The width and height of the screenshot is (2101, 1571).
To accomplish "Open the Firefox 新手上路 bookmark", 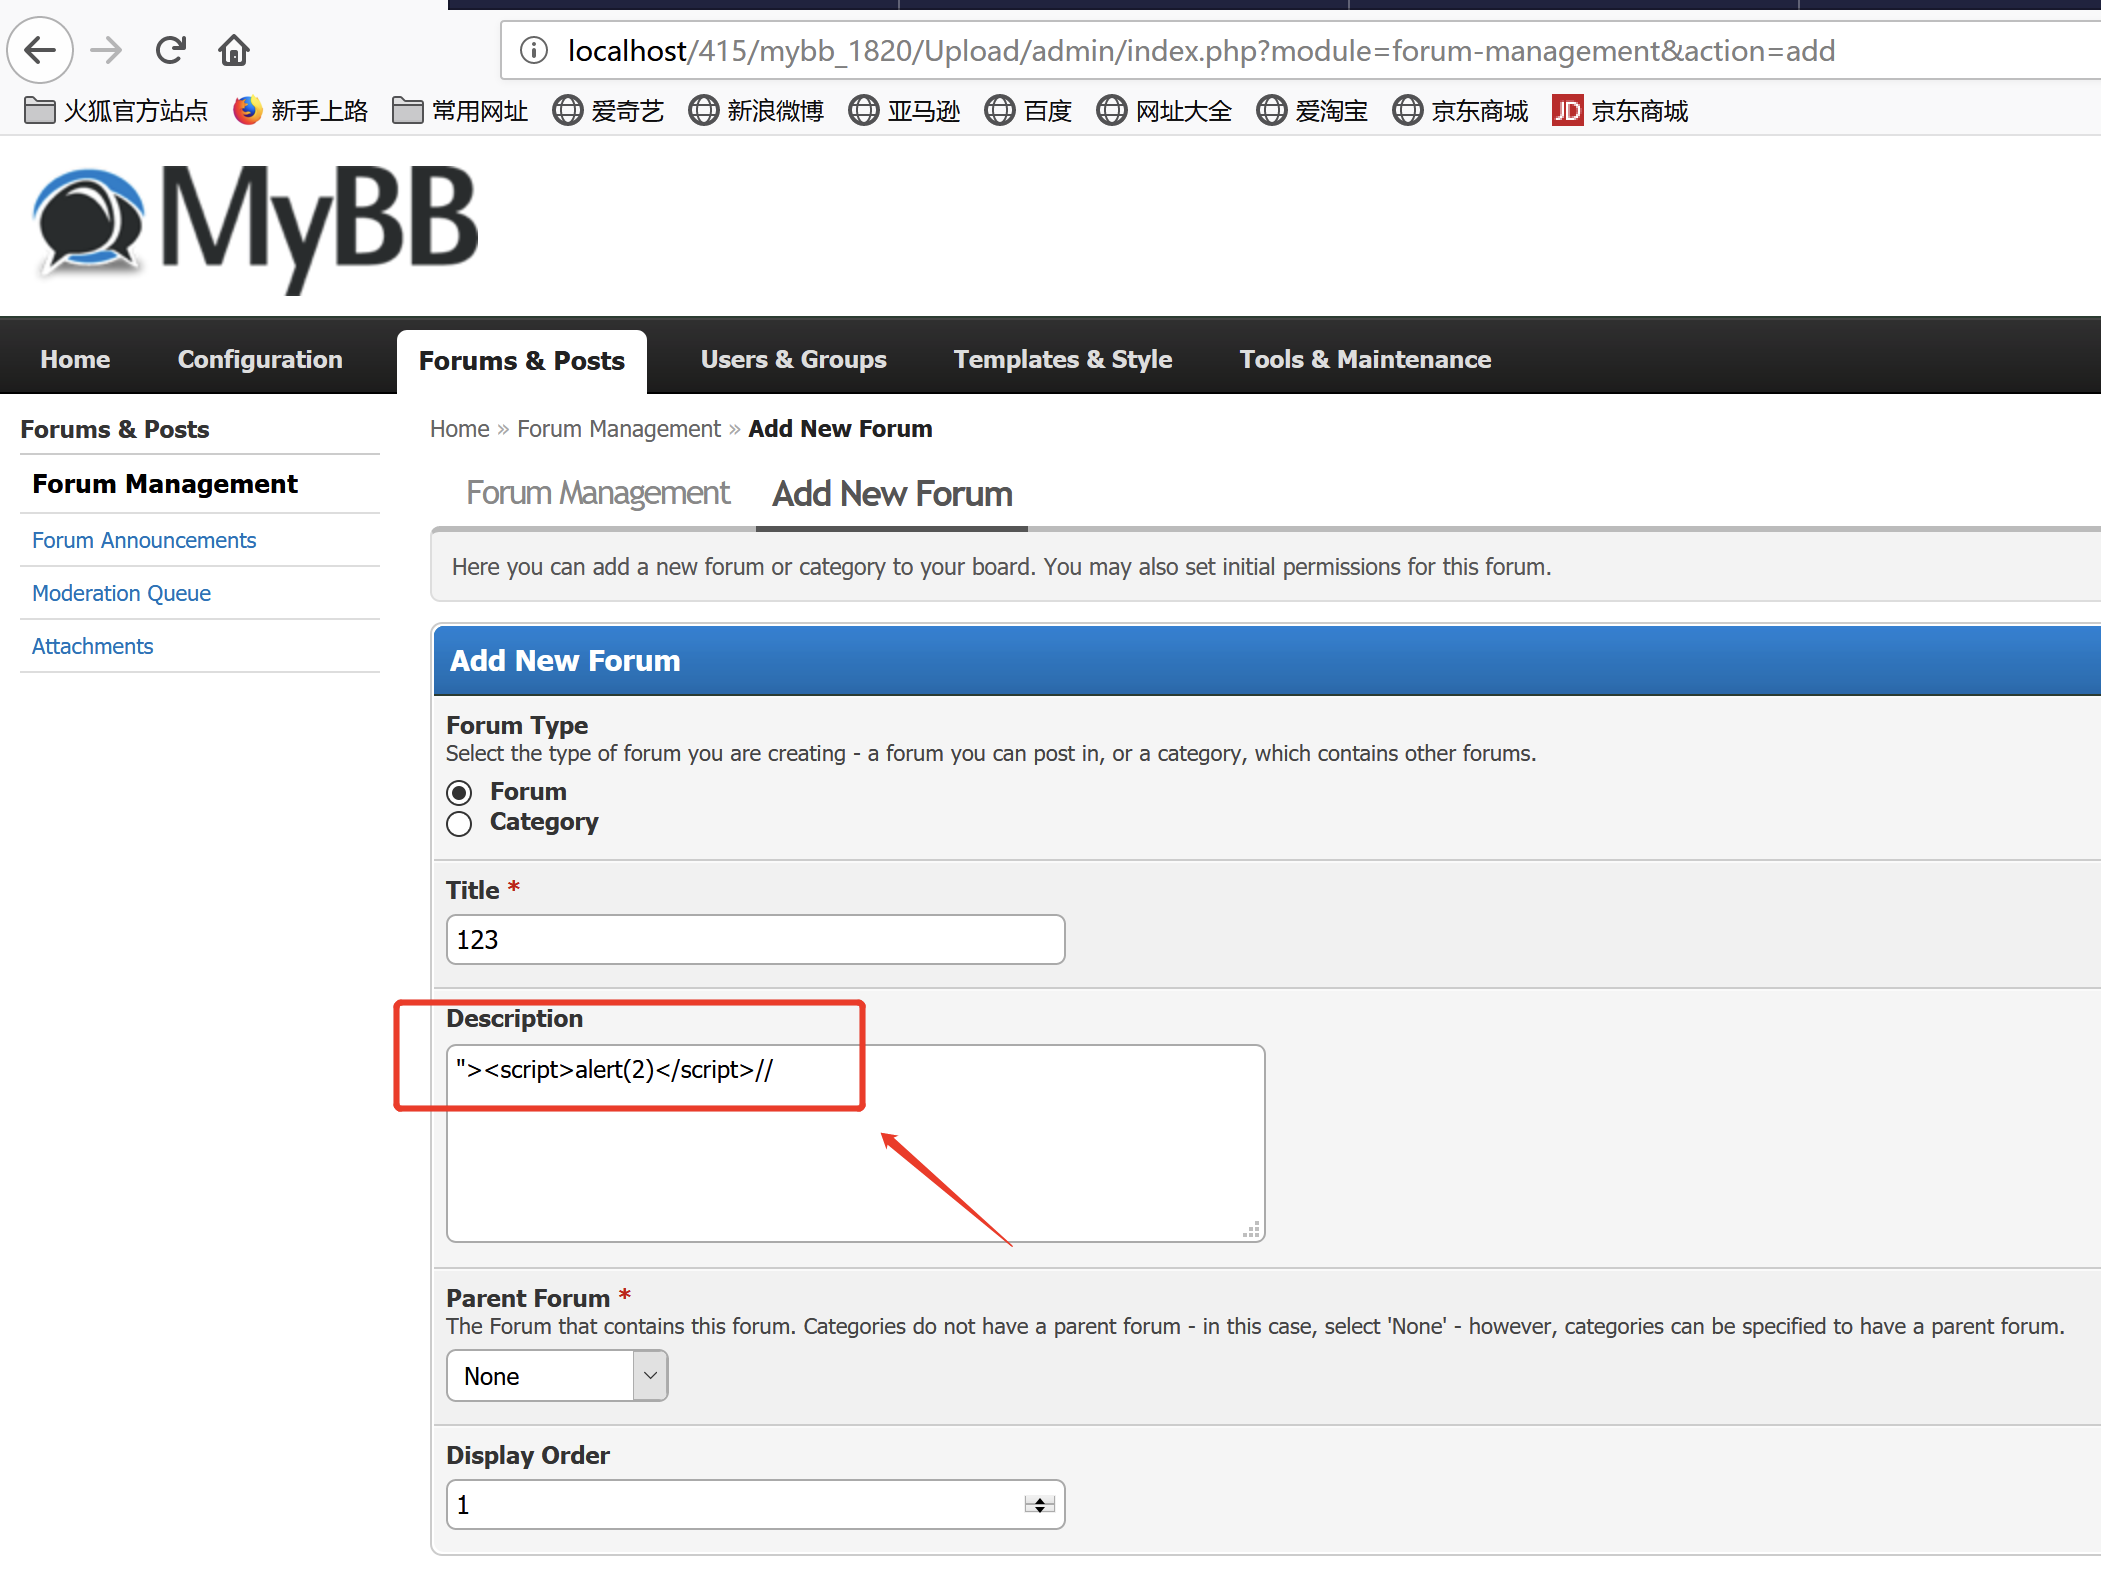I will point(300,110).
